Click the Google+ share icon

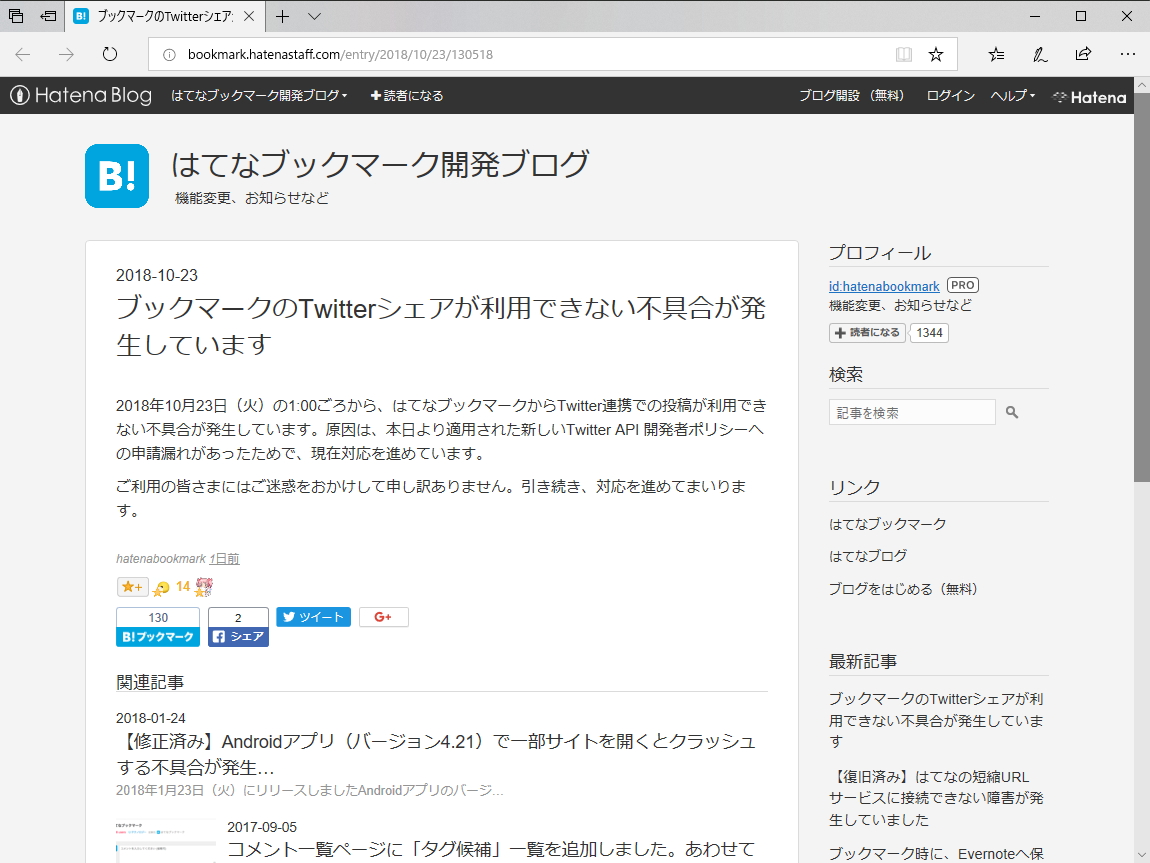[x=383, y=617]
